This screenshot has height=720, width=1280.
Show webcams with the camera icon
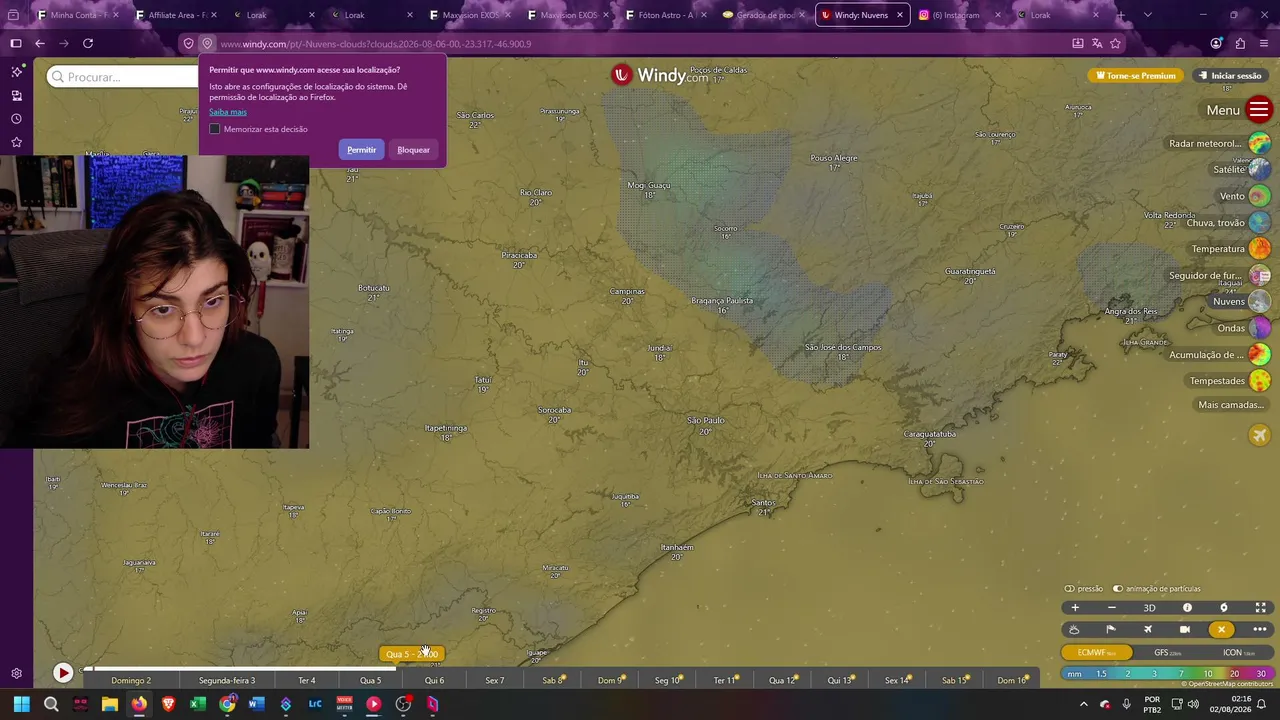click(1185, 629)
